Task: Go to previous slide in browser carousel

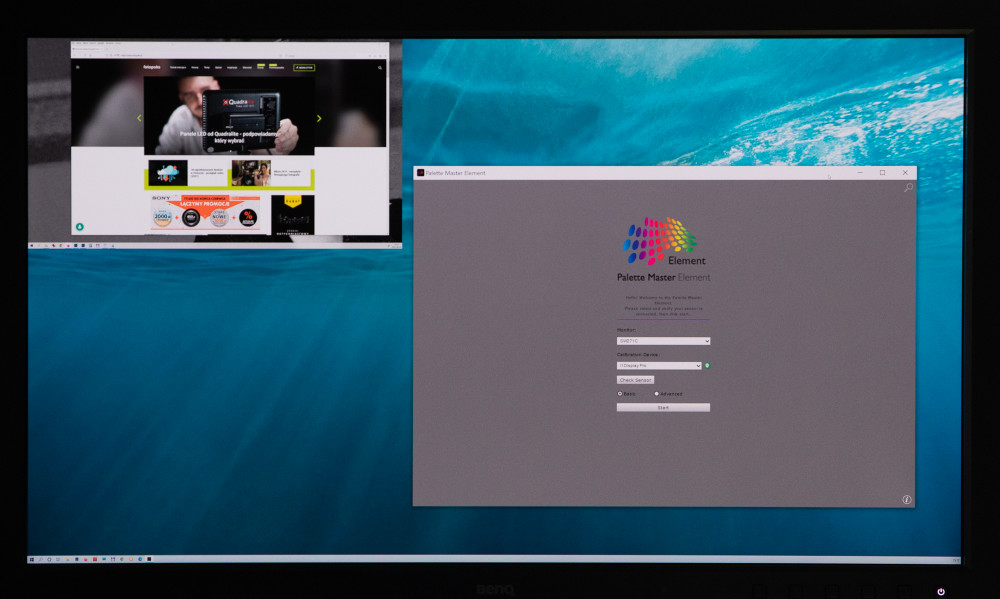Action: [x=139, y=118]
